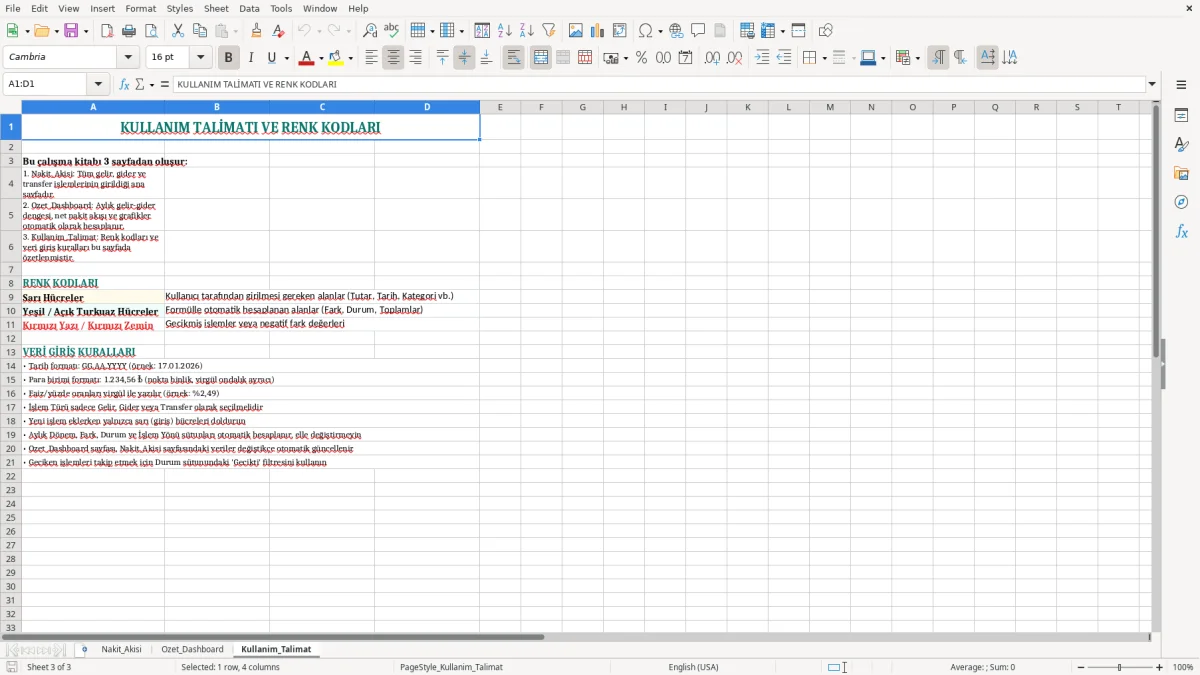The width and height of the screenshot is (1200, 675).
Task: Open font color palette dropdown arrow
Action: point(320,58)
